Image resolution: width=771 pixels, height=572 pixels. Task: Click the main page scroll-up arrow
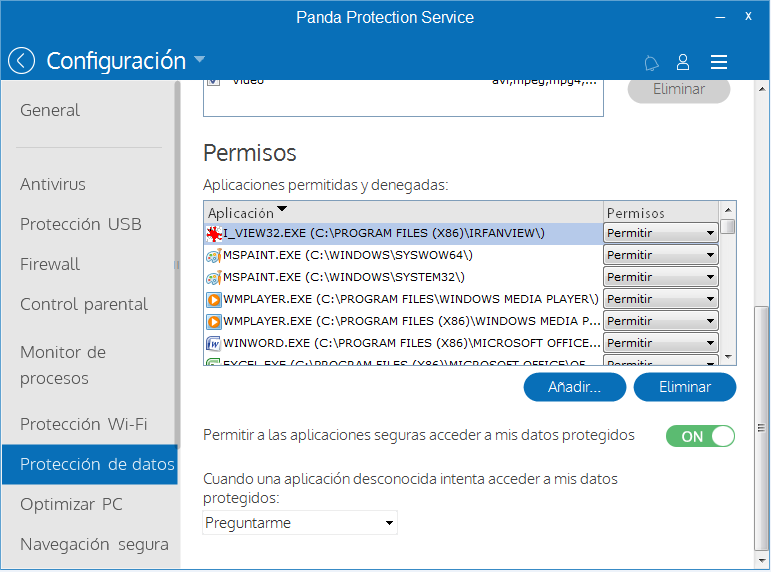(x=762, y=89)
